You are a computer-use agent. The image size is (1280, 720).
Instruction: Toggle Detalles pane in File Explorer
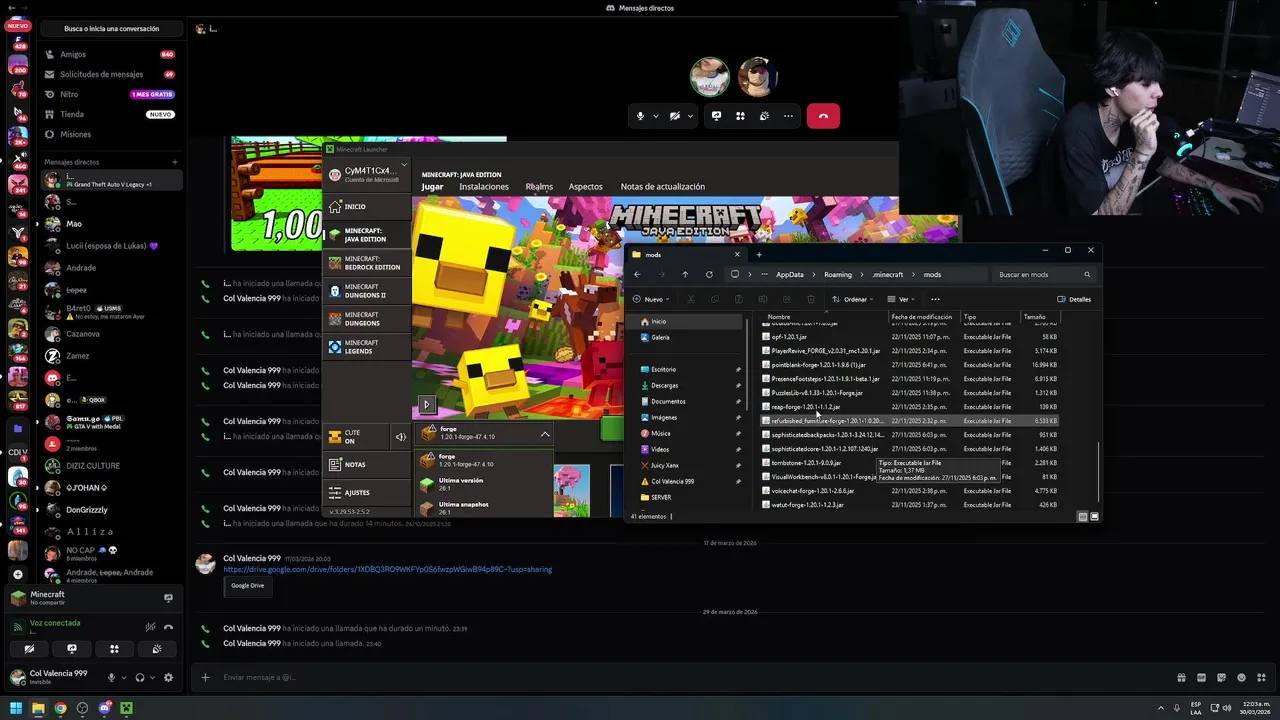click(x=1074, y=299)
